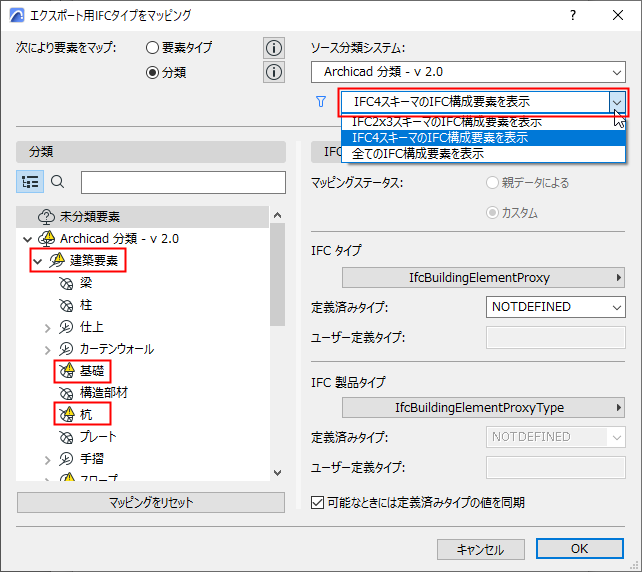Select the 杭 tree item
This screenshot has height=572, width=642.
pos(86,415)
